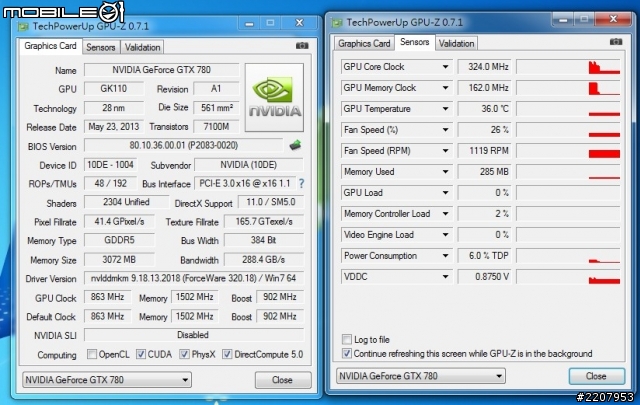
Task: Toggle the OpenCL checkbox
Action: click(92, 354)
